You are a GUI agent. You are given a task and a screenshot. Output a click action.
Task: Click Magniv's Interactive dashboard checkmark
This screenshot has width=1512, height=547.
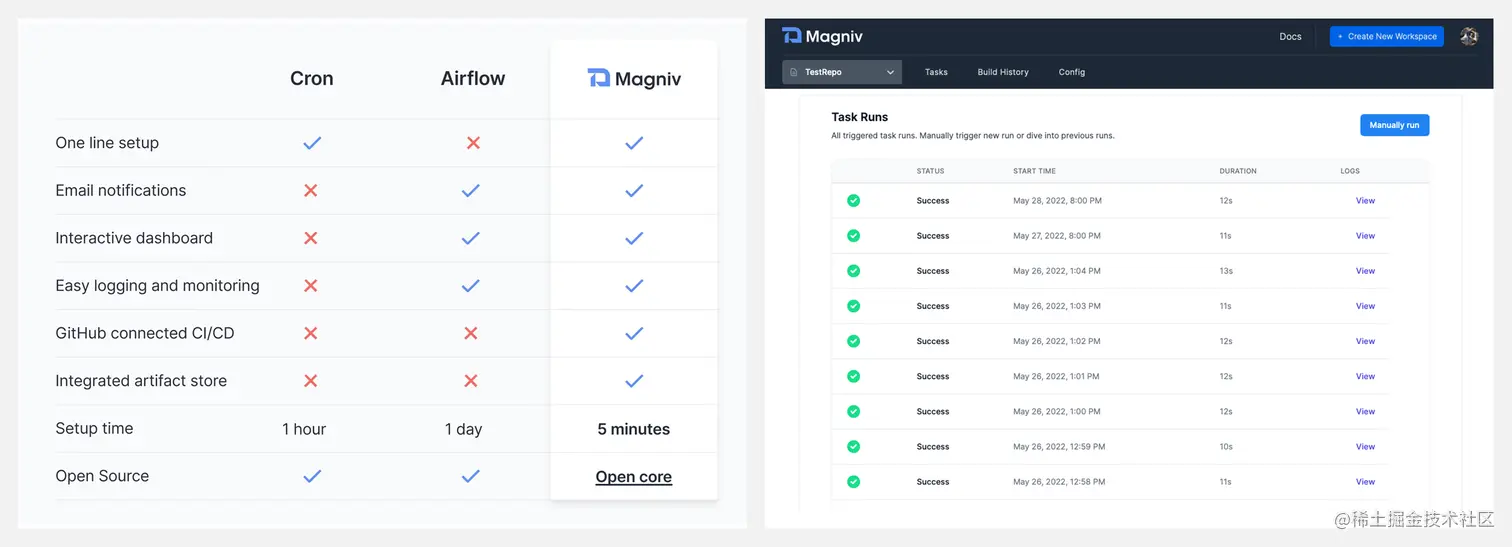(634, 238)
